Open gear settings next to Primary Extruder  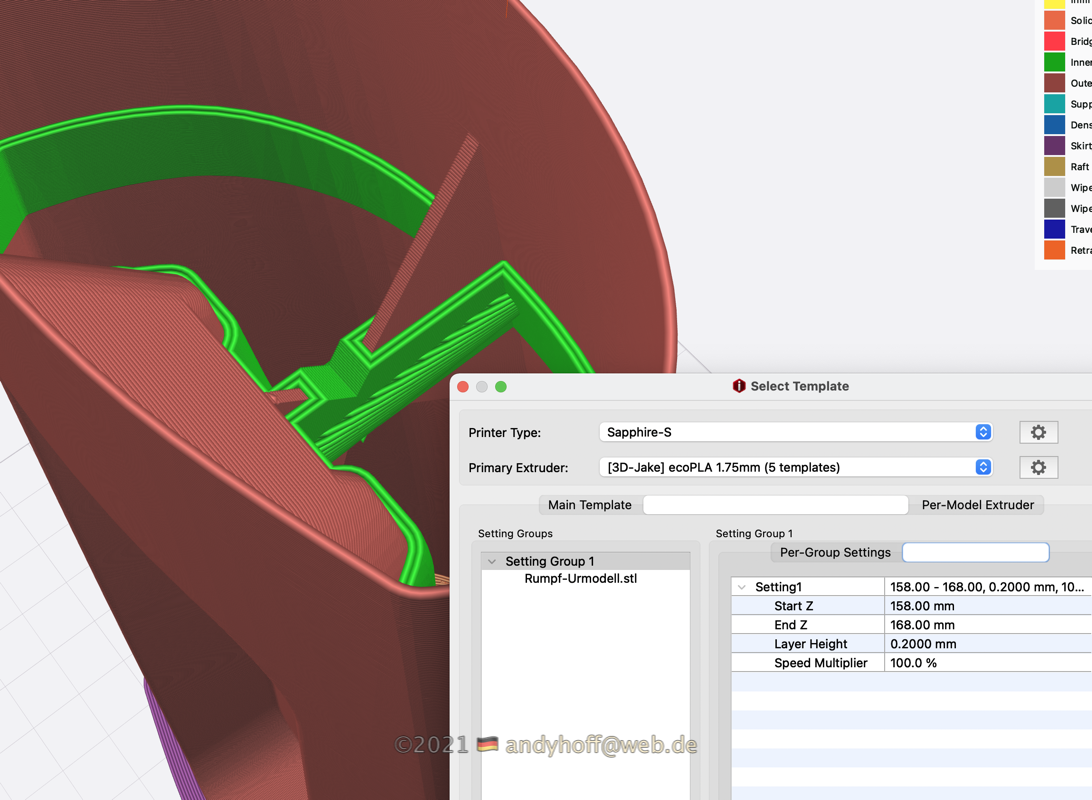[1038, 467]
